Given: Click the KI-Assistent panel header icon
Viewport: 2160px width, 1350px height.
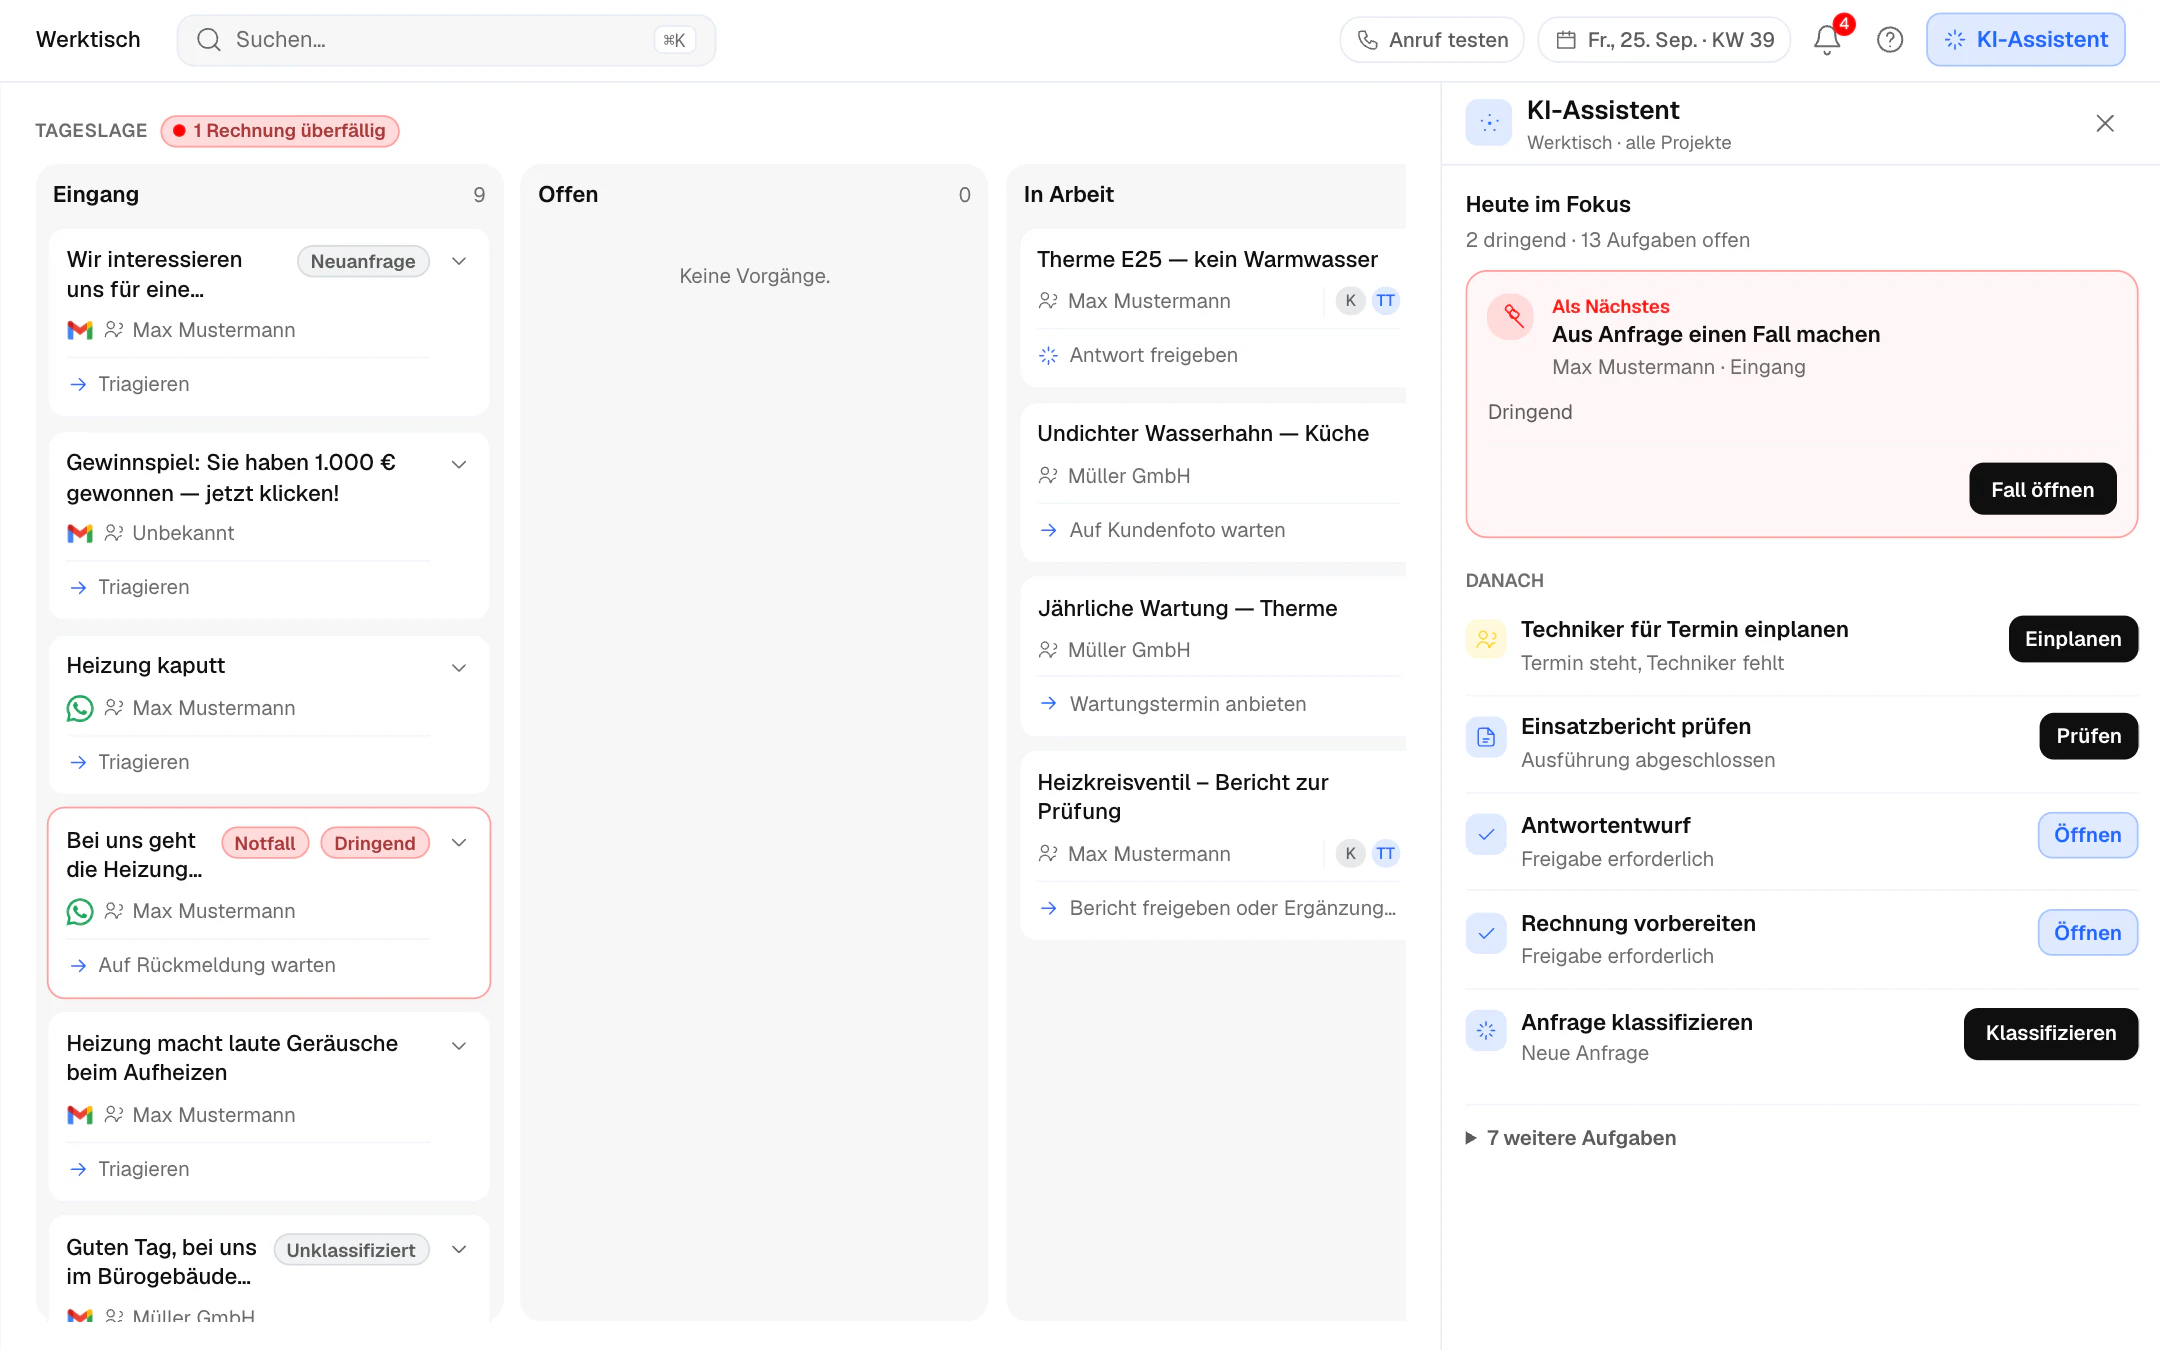Looking at the screenshot, I should tap(1489, 123).
